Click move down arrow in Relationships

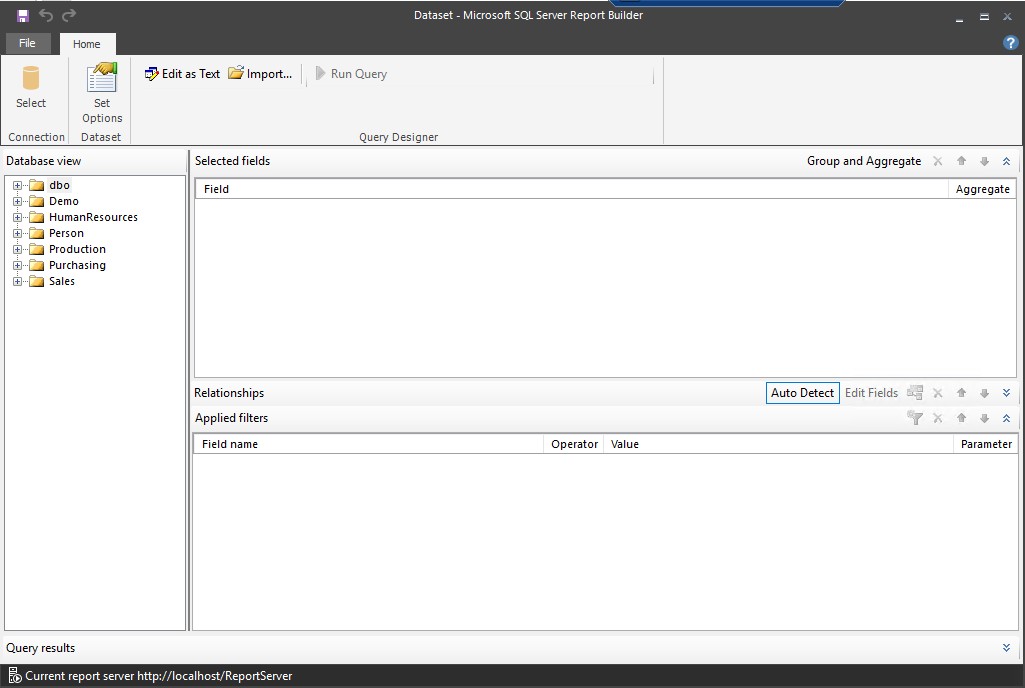pos(984,393)
